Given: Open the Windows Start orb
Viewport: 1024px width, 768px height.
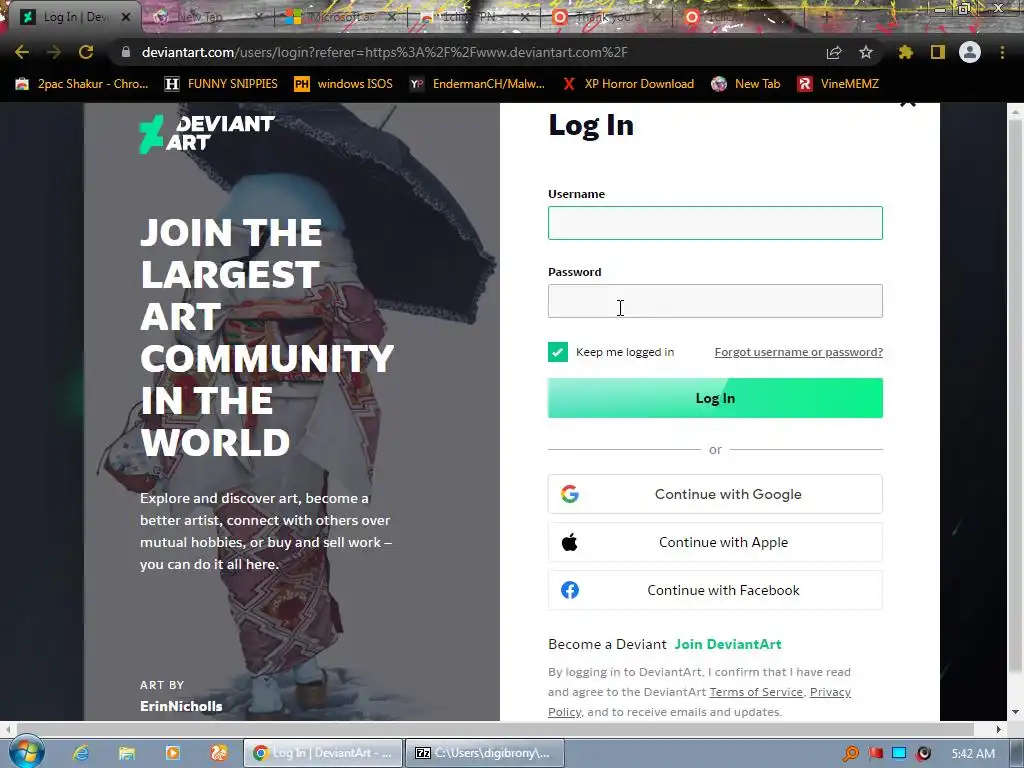Looking at the screenshot, I should (26, 752).
